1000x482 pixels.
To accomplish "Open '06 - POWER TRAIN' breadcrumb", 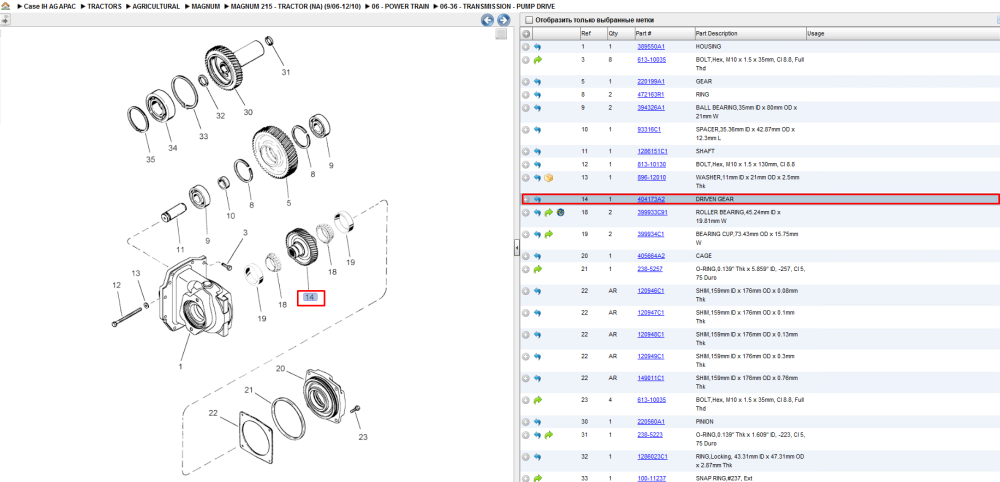I will pos(401,6).
